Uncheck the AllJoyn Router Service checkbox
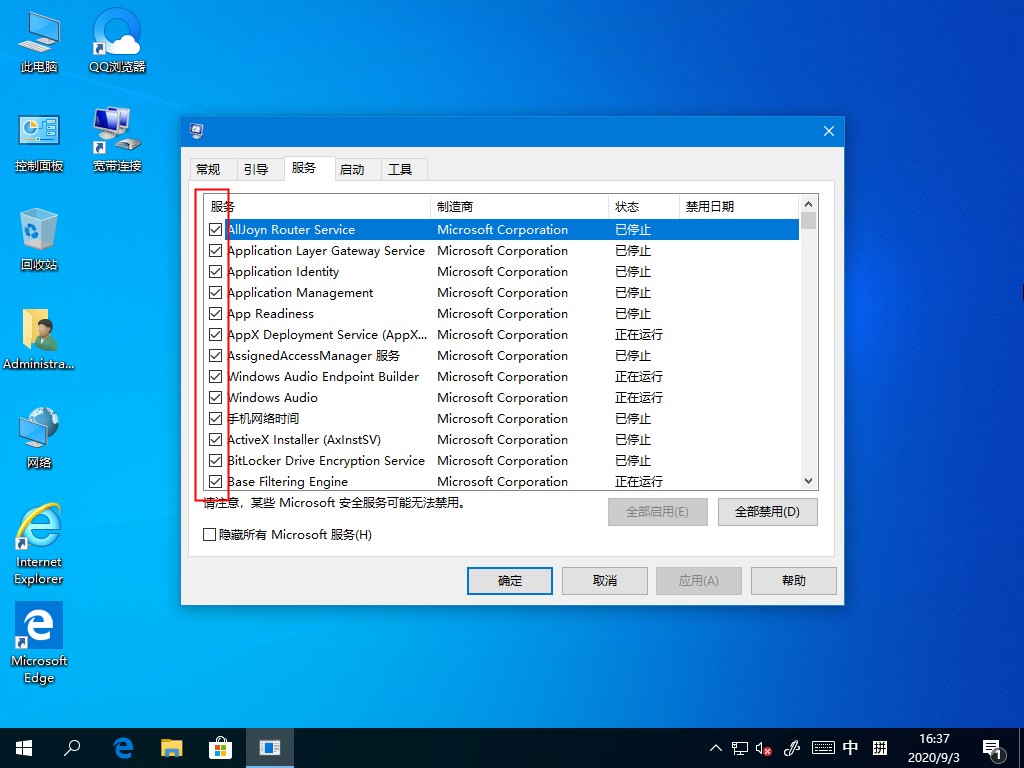 tap(214, 229)
